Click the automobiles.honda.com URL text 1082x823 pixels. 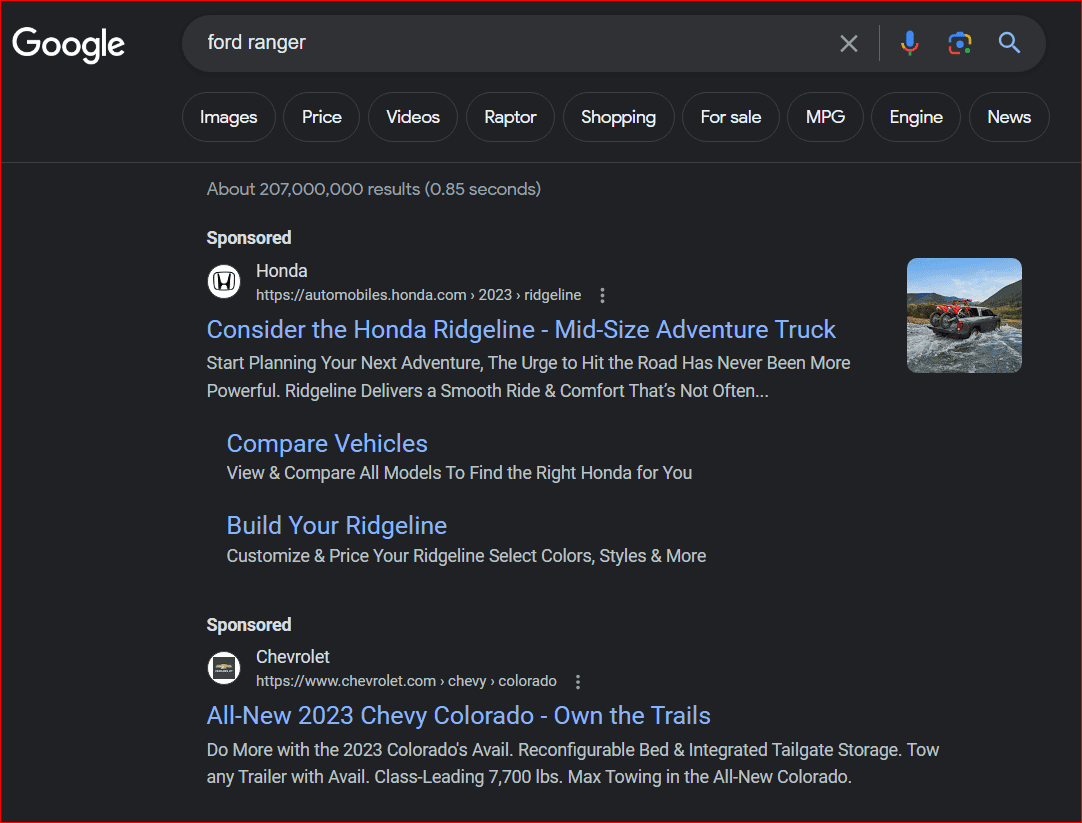[418, 295]
